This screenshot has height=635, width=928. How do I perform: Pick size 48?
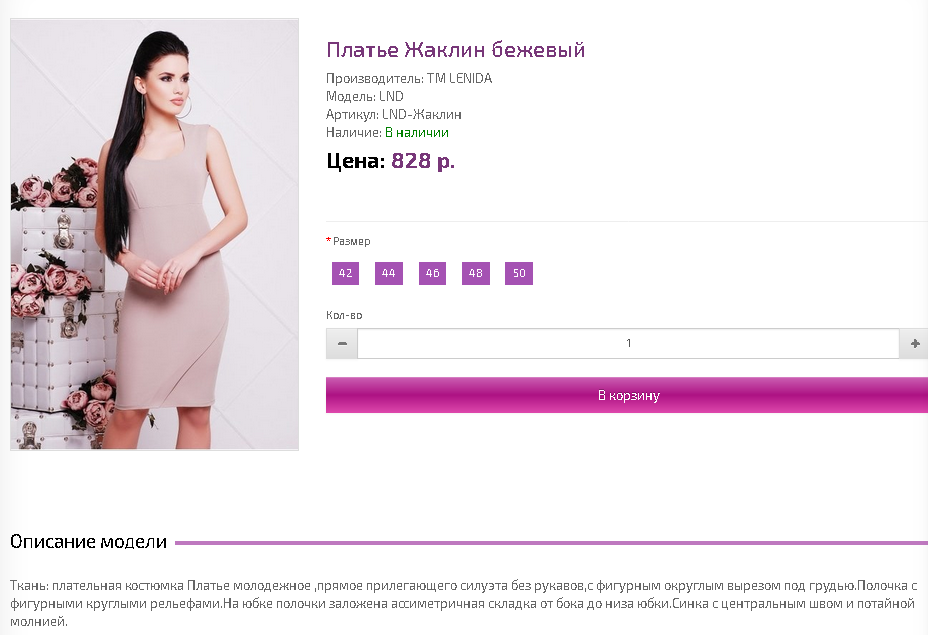(x=476, y=273)
